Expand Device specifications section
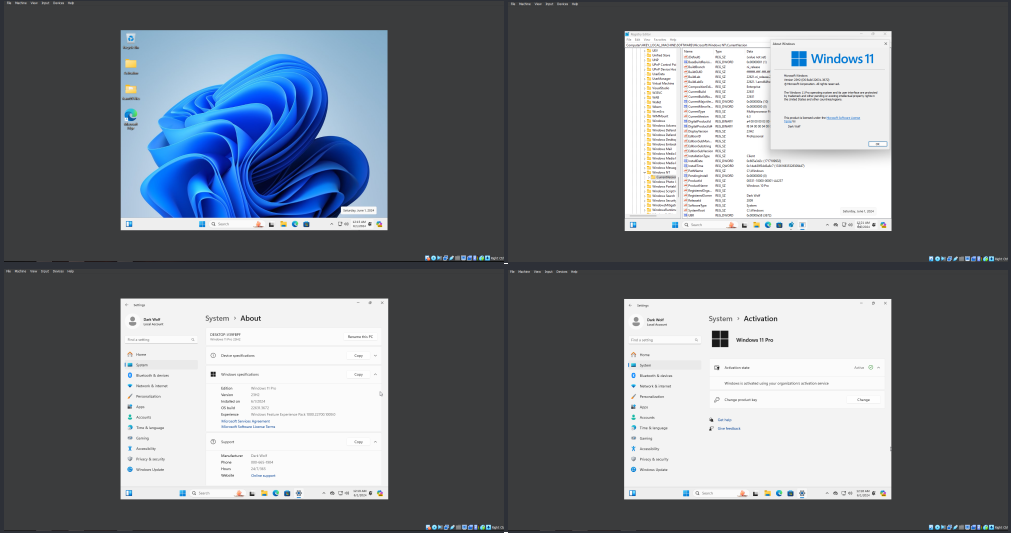The image size is (1011, 533). click(375, 355)
